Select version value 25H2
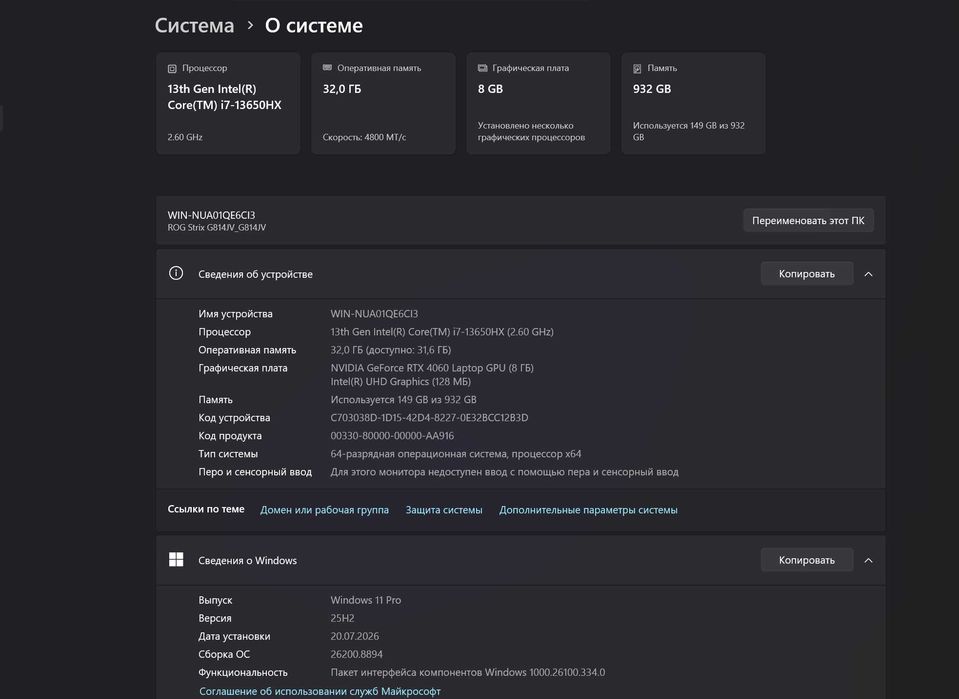 click(x=342, y=618)
